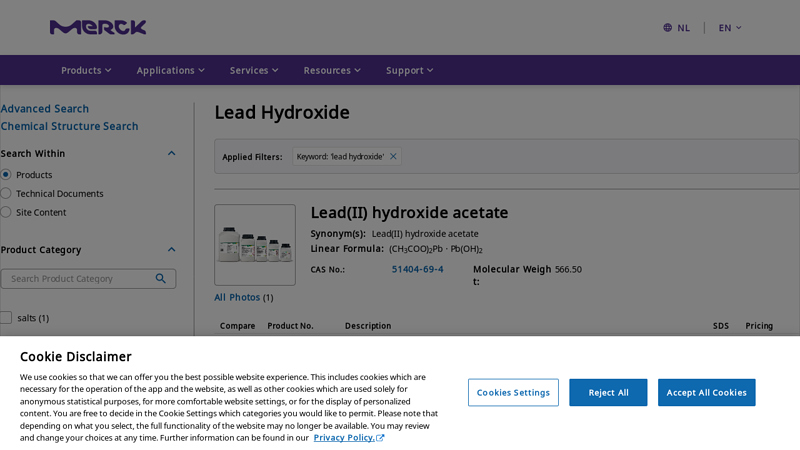Click the Lead(II) hydroxide acetate product thumbnail
800x450 pixels.
(x=255, y=245)
